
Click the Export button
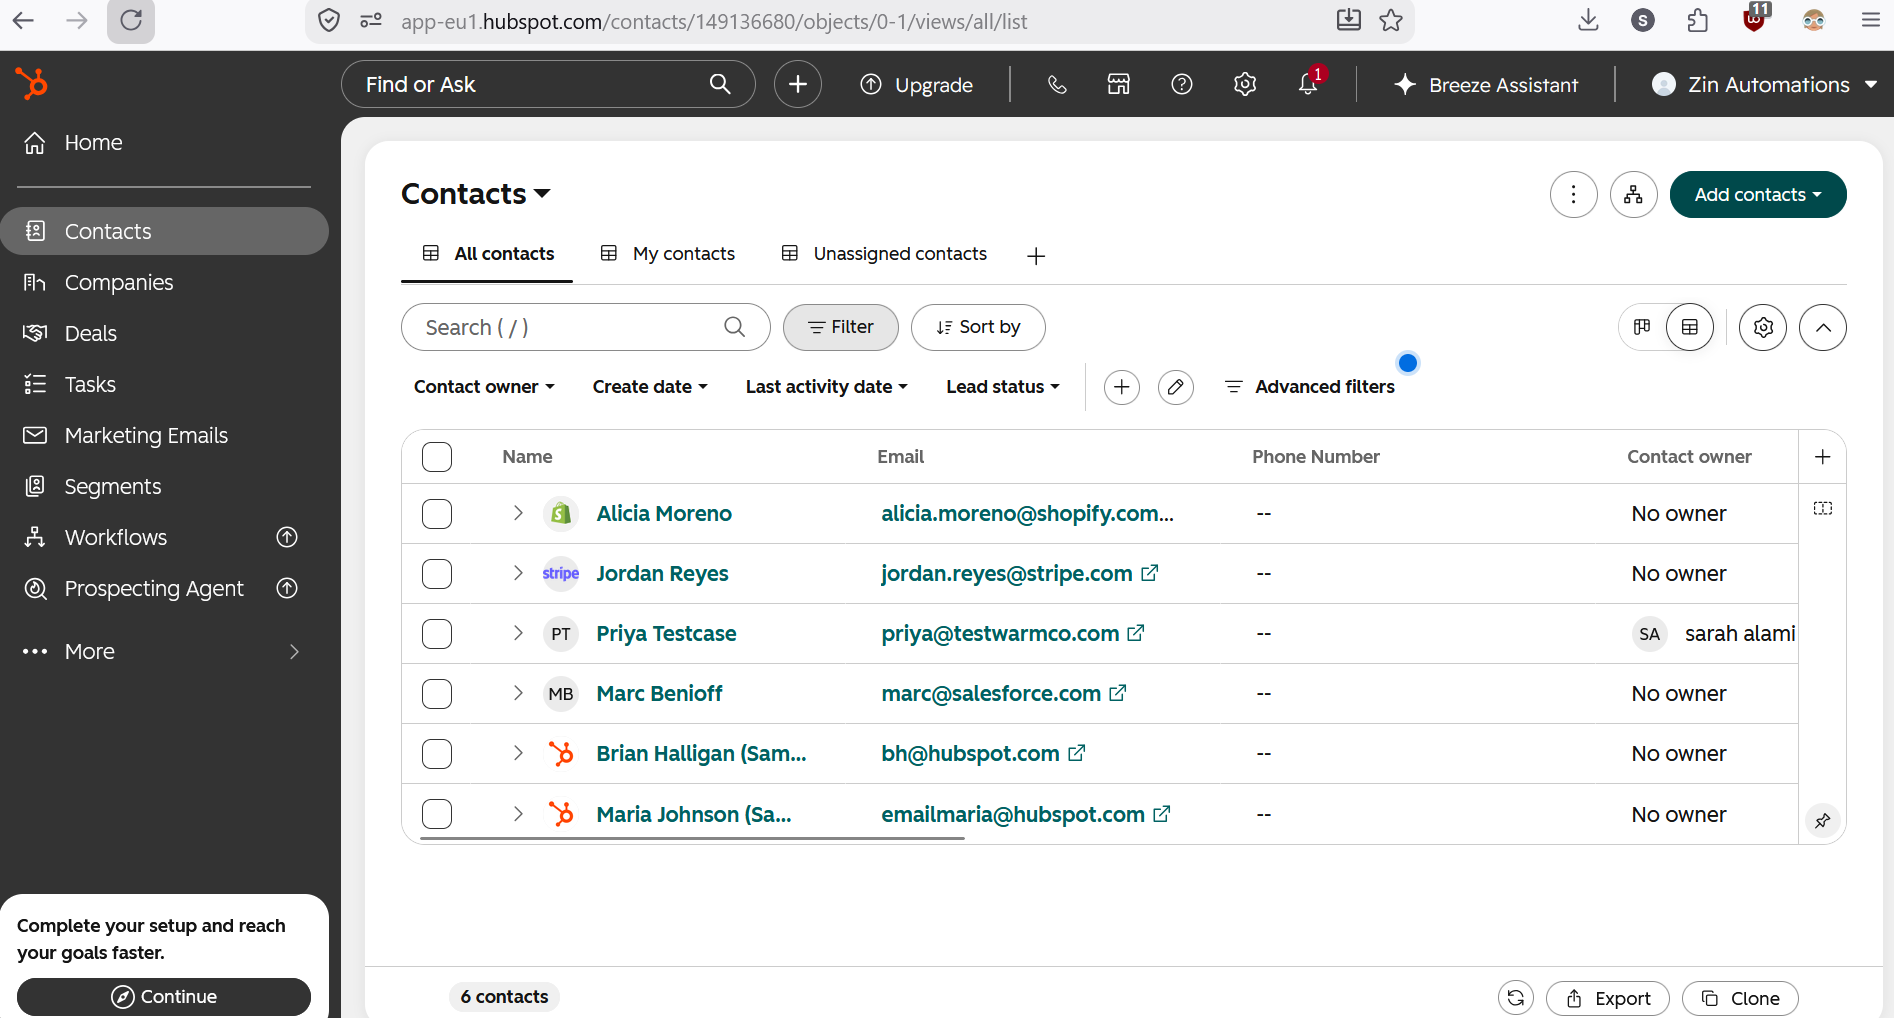pyautogui.click(x=1608, y=999)
